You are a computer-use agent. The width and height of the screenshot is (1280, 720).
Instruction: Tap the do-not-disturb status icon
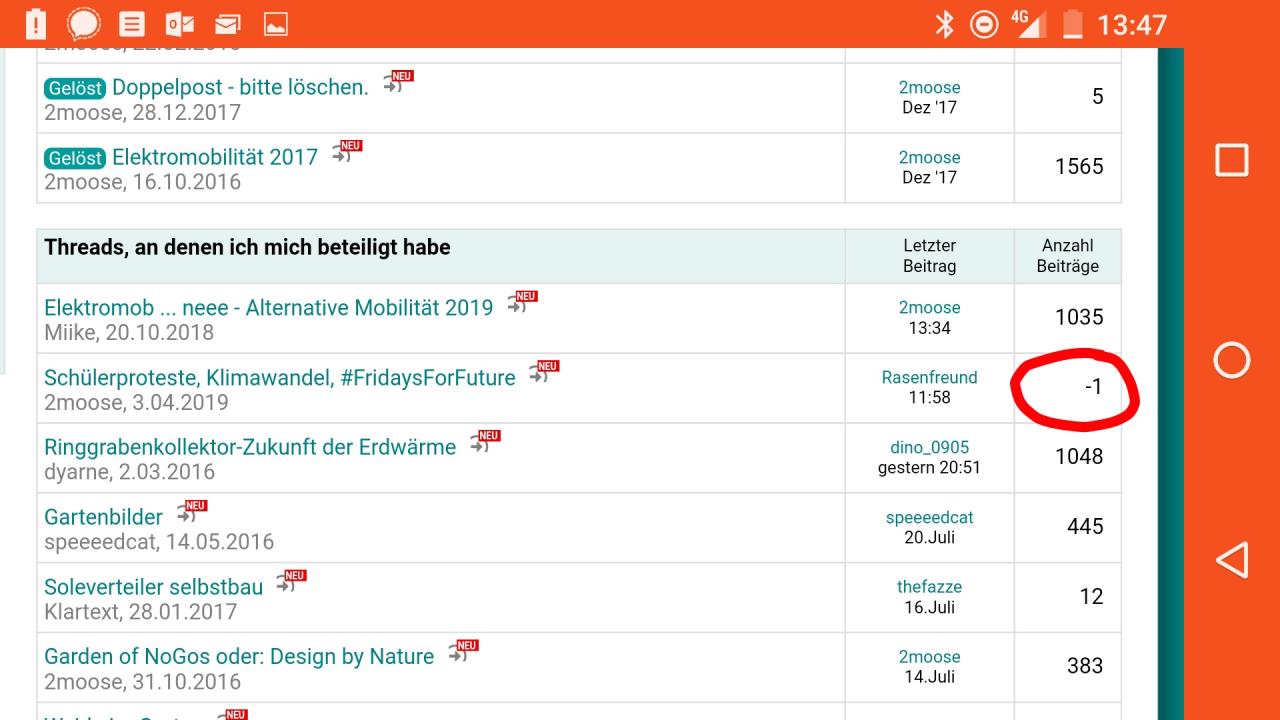(985, 24)
